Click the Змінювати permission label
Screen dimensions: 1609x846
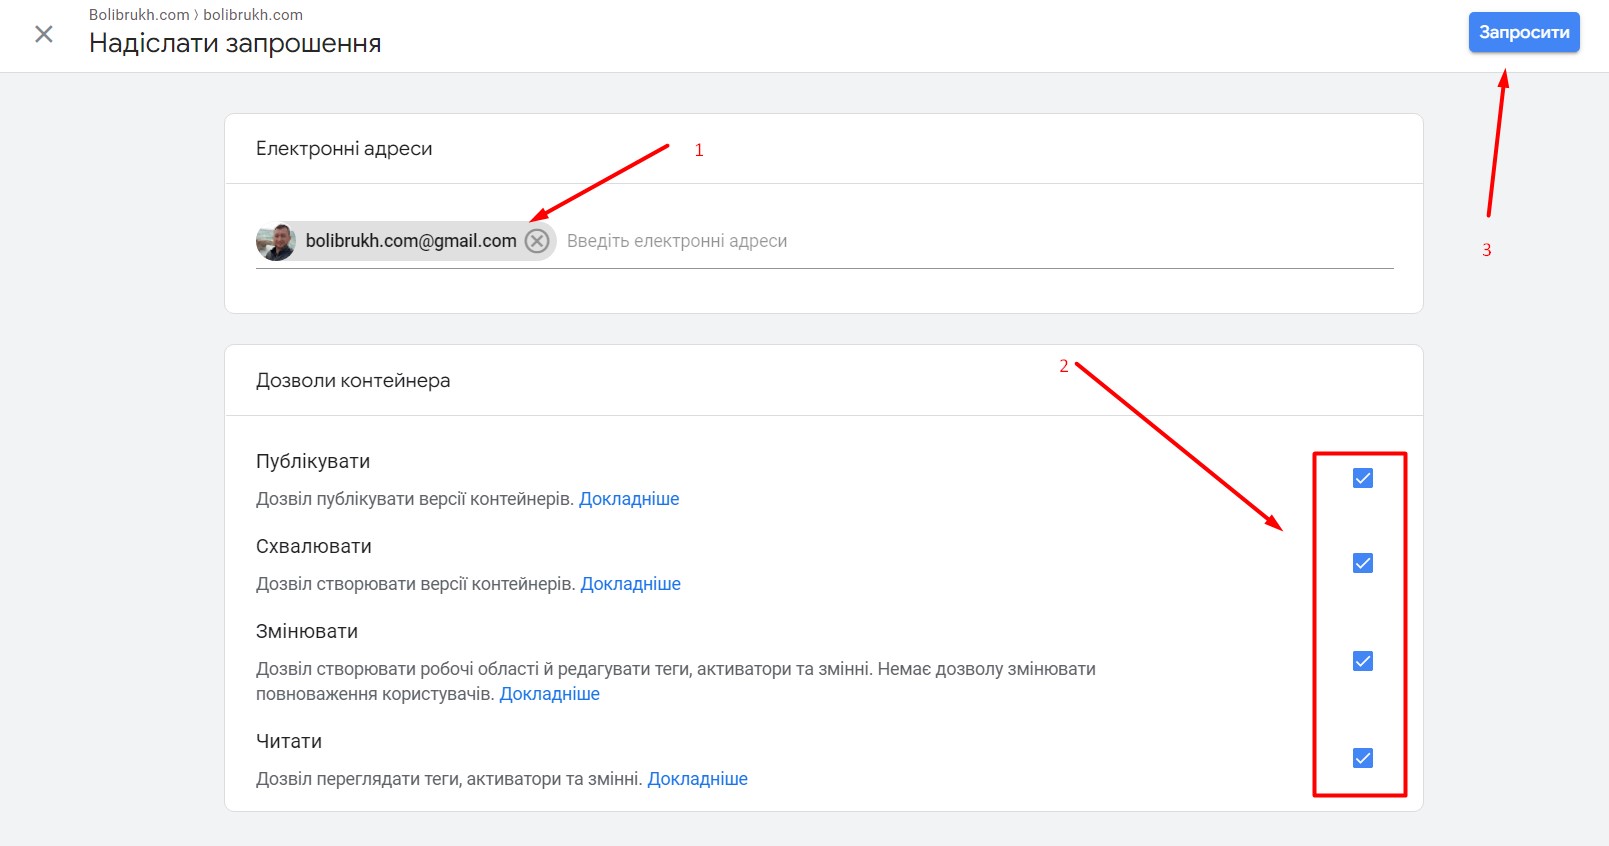pyautogui.click(x=307, y=632)
